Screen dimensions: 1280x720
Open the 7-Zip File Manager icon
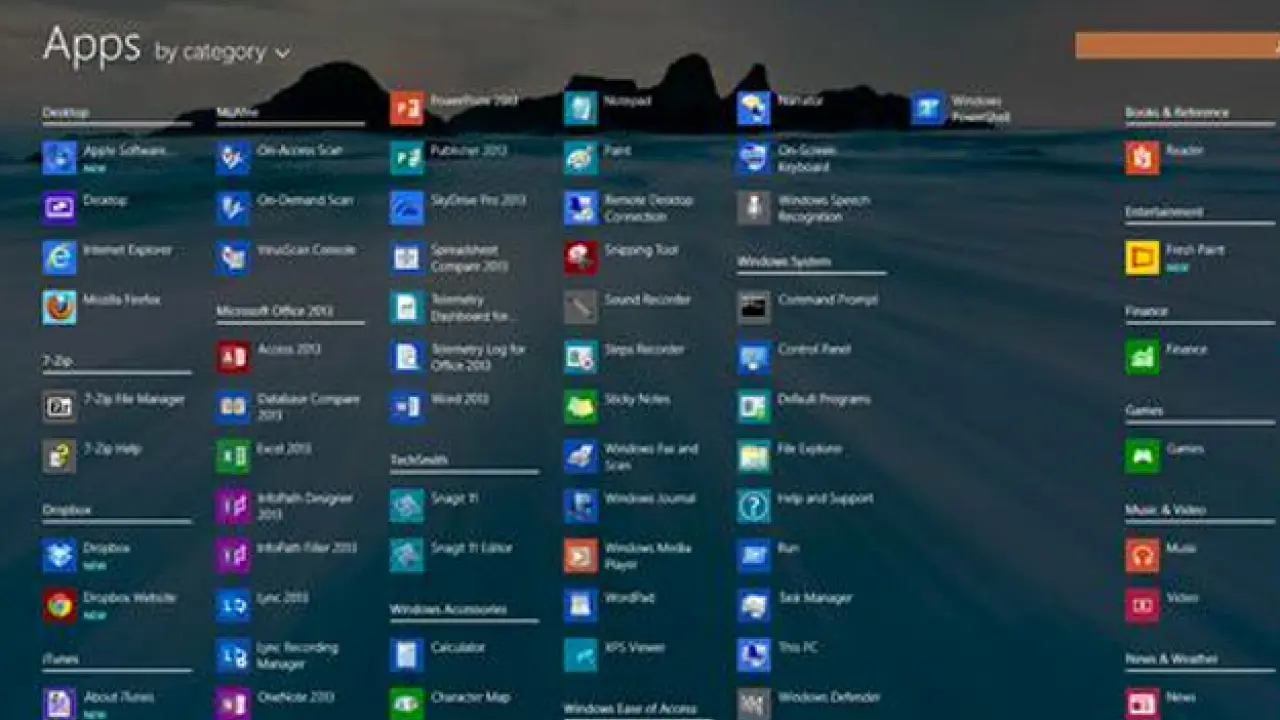[x=59, y=406]
